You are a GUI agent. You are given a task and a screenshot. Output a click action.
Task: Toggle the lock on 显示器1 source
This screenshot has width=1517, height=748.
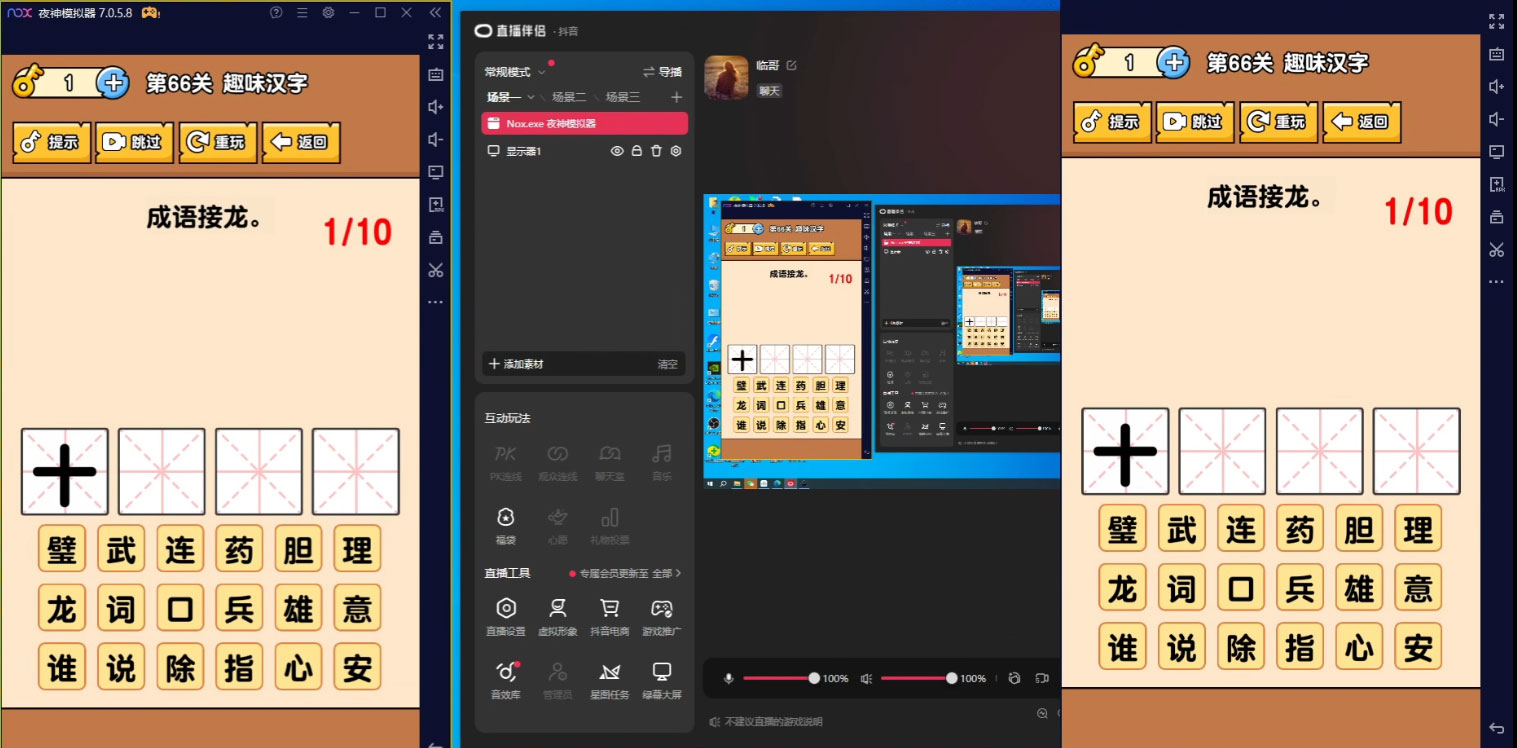(x=636, y=151)
